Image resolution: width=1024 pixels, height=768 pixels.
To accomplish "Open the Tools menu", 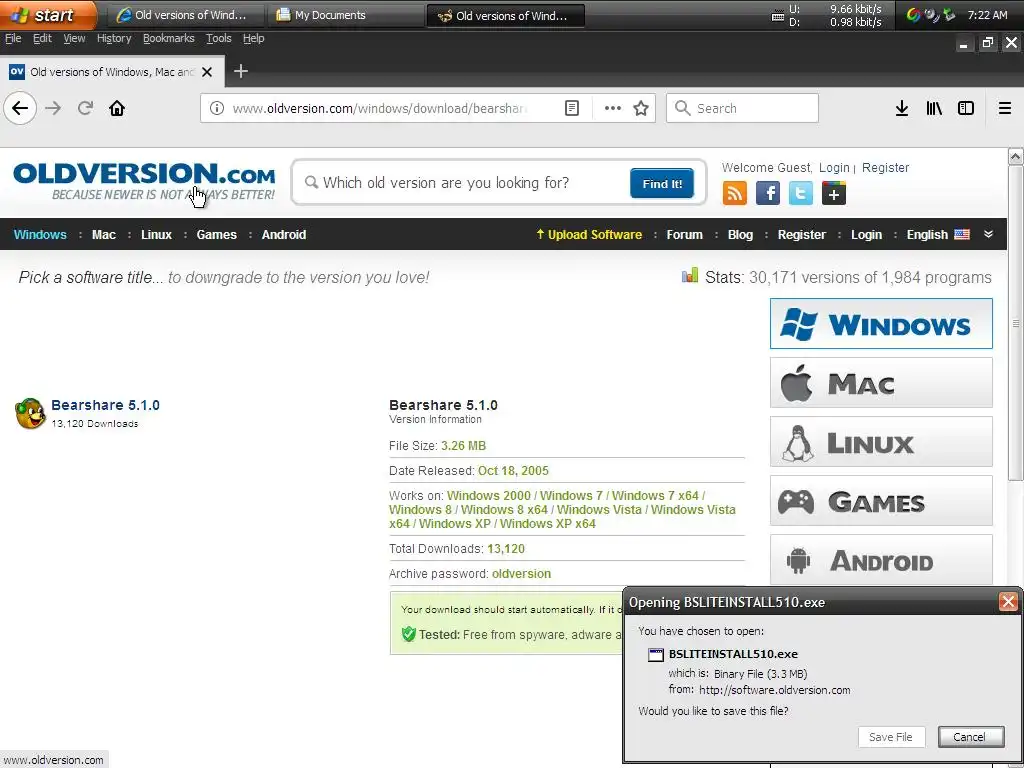I will (218, 38).
